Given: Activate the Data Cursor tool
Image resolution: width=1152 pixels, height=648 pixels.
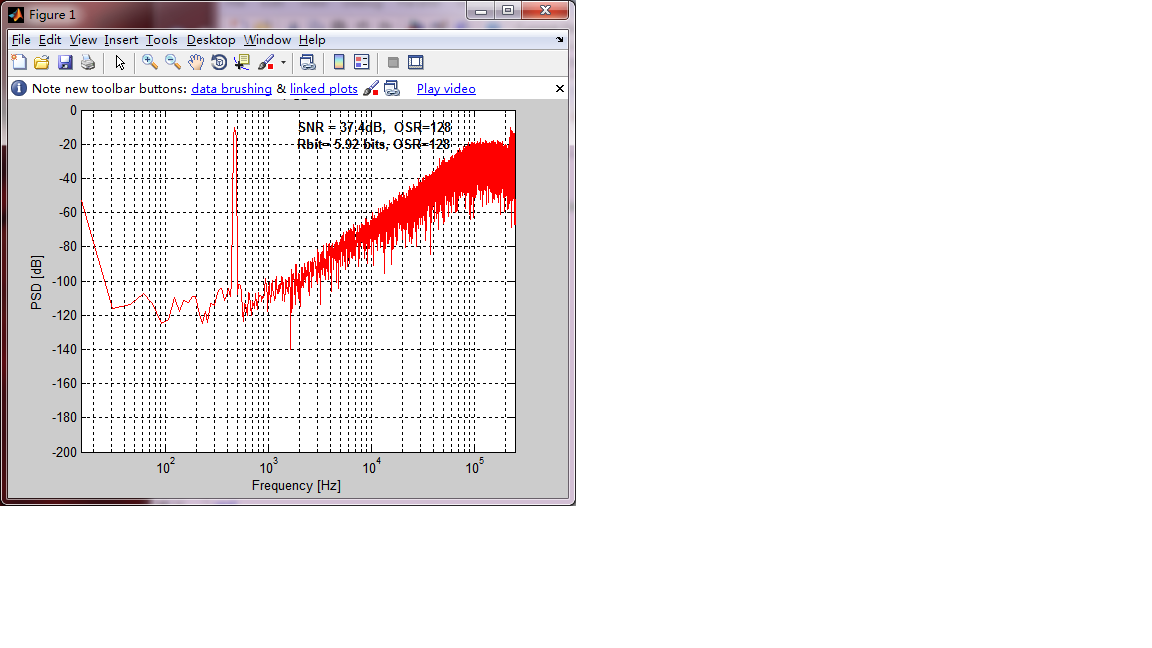Looking at the screenshot, I should [242, 62].
